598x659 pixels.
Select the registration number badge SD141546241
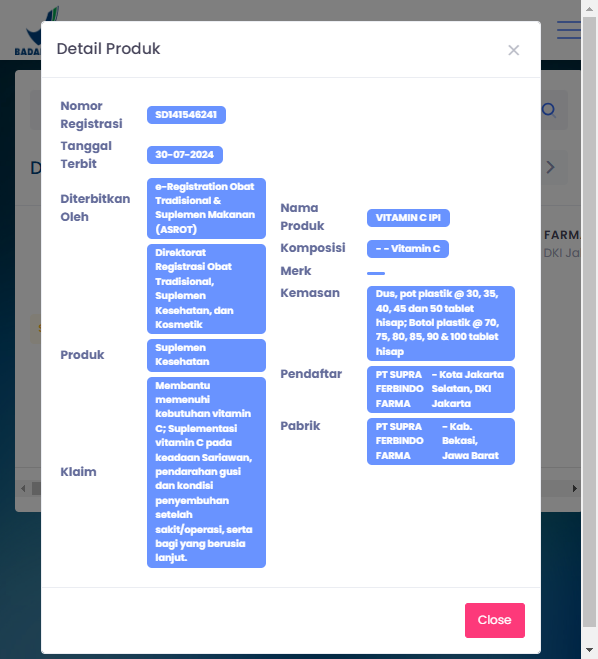click(x=186, y=115)
